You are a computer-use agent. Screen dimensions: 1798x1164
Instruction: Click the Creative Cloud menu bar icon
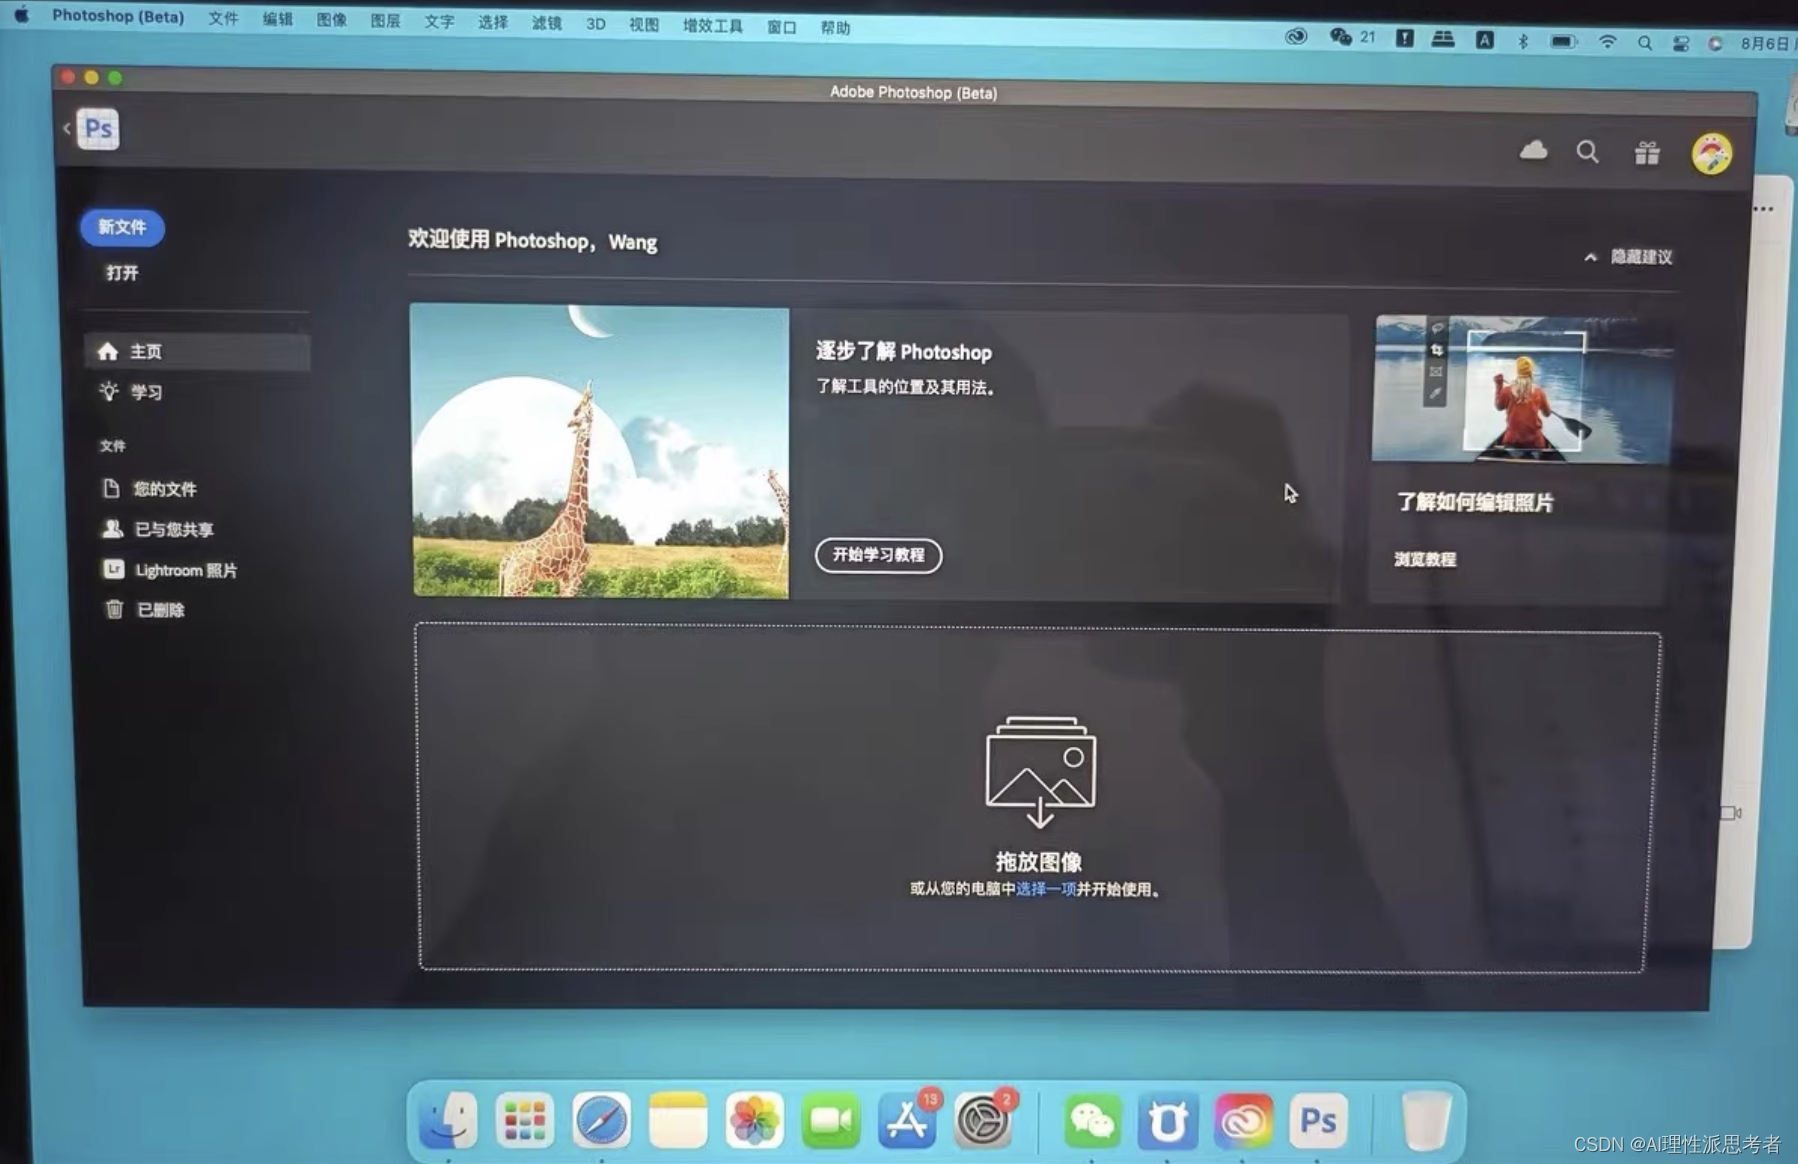click(x=1296, y=37)
